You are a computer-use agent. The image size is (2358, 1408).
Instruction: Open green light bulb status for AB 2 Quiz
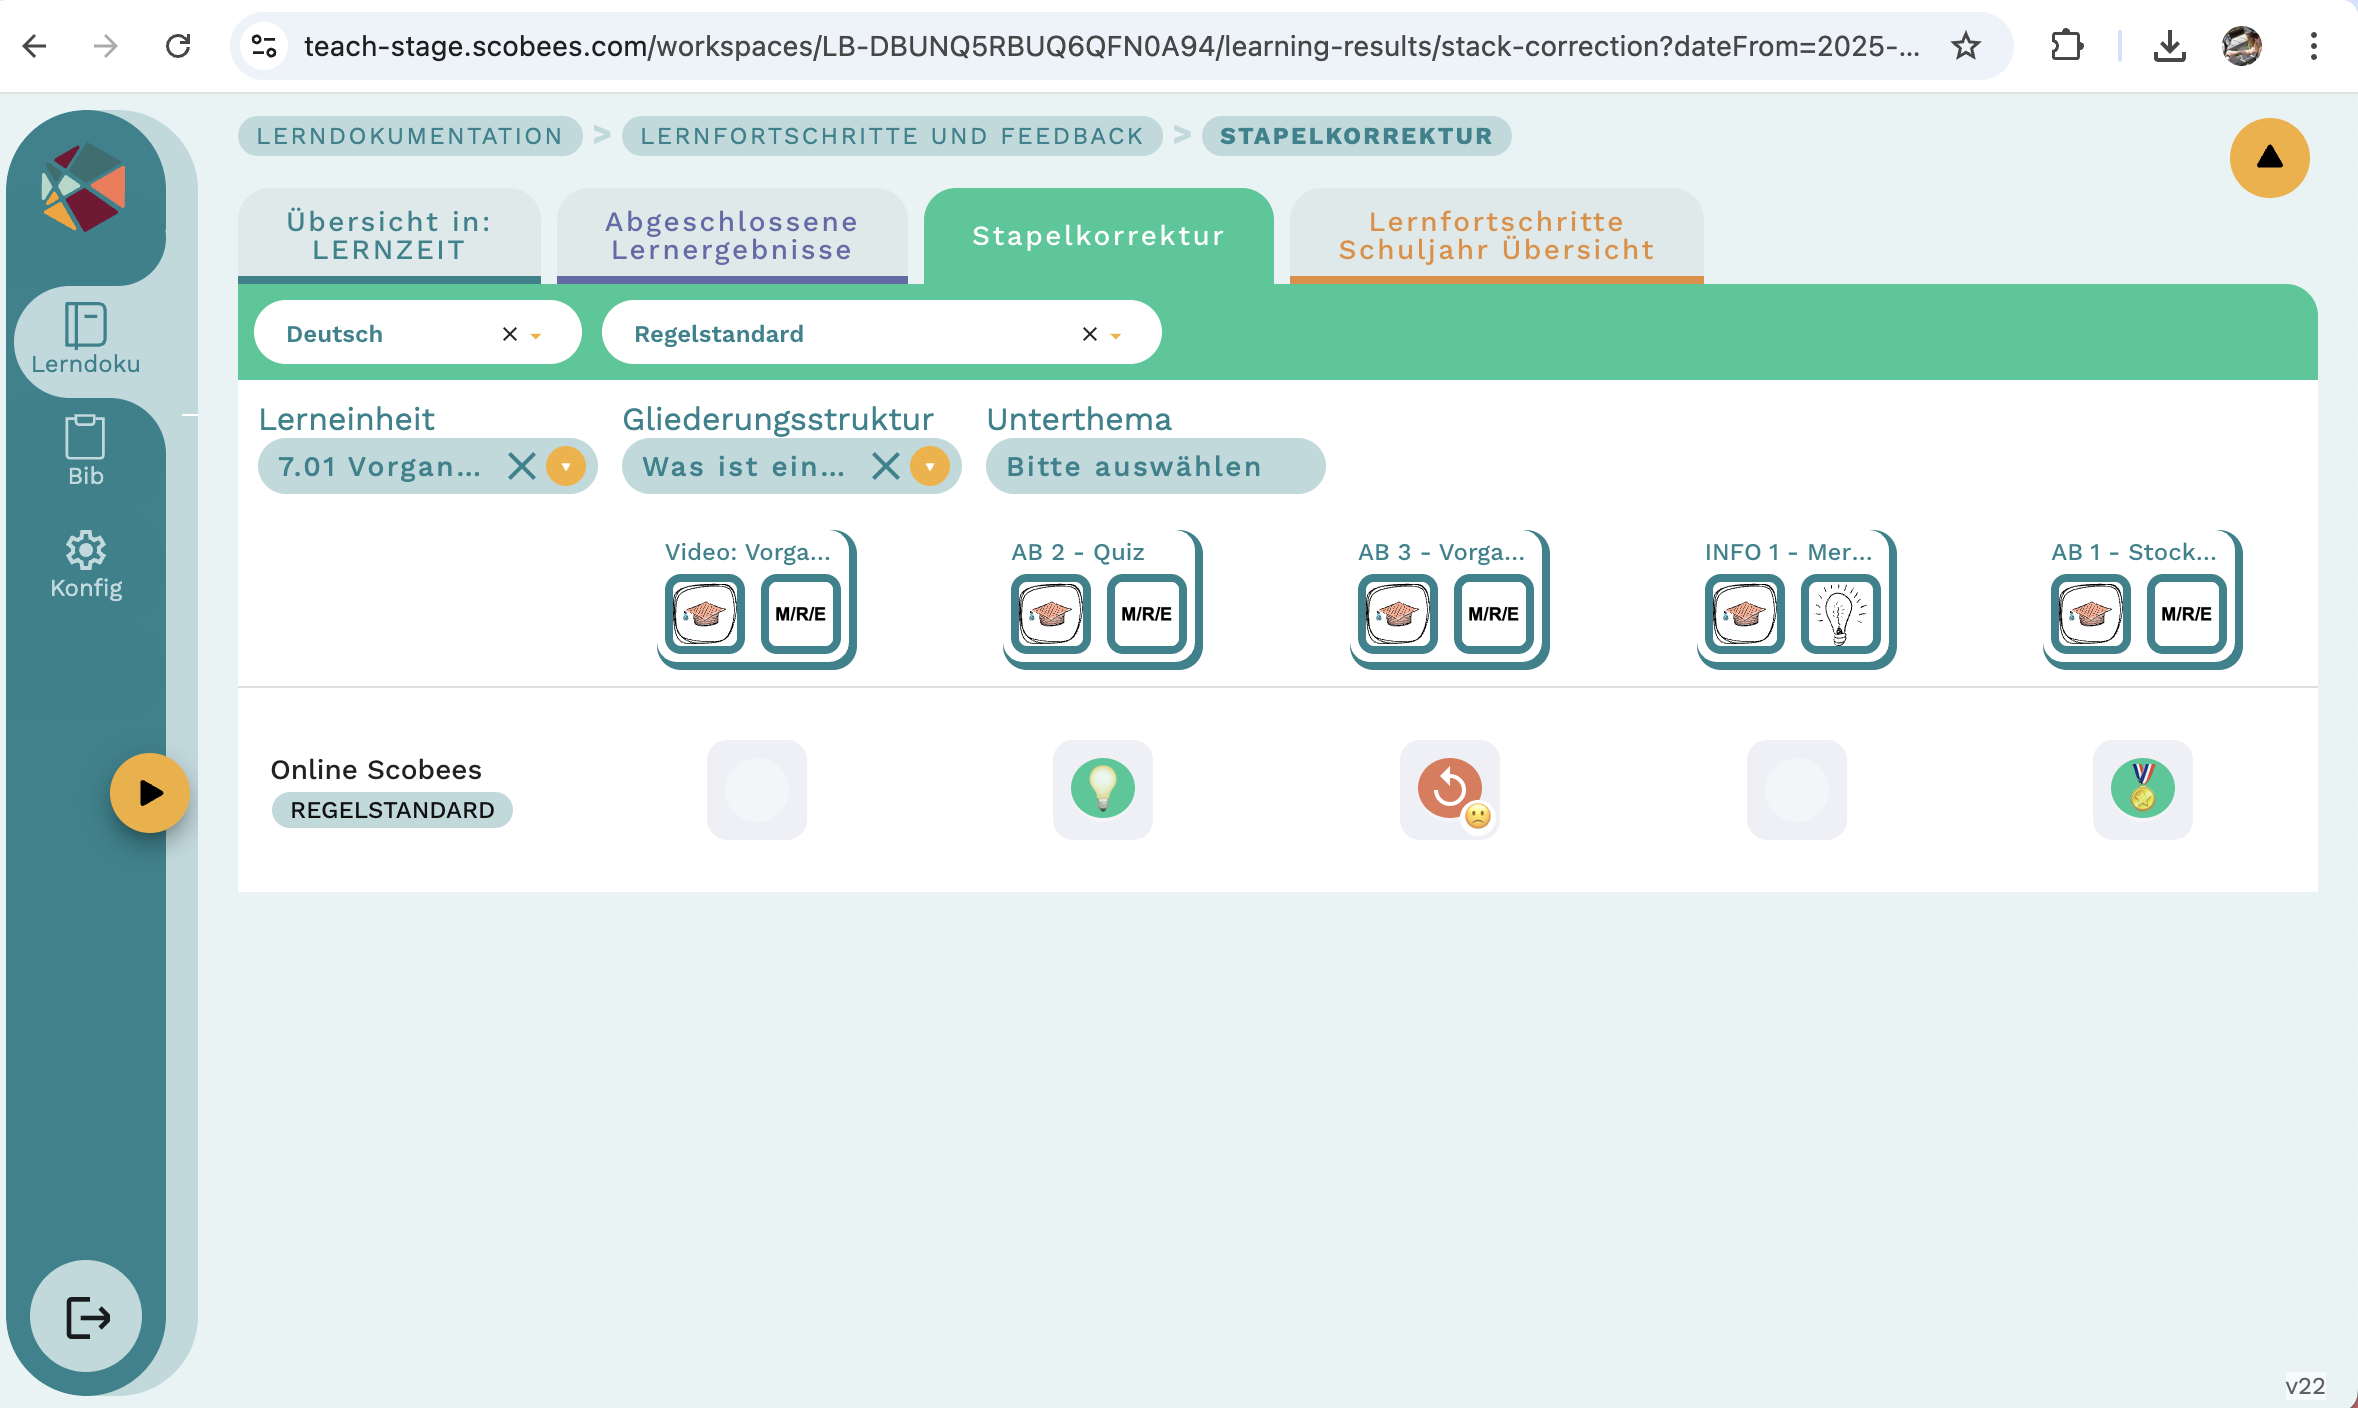coord(1103,789)
